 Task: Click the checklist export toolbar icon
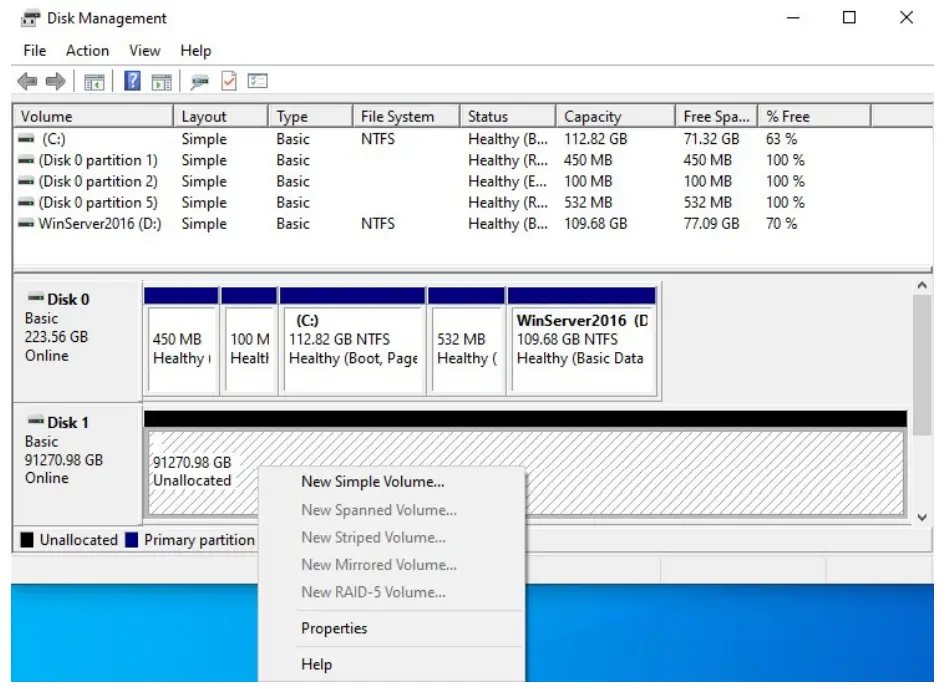(x=260, y=81)
